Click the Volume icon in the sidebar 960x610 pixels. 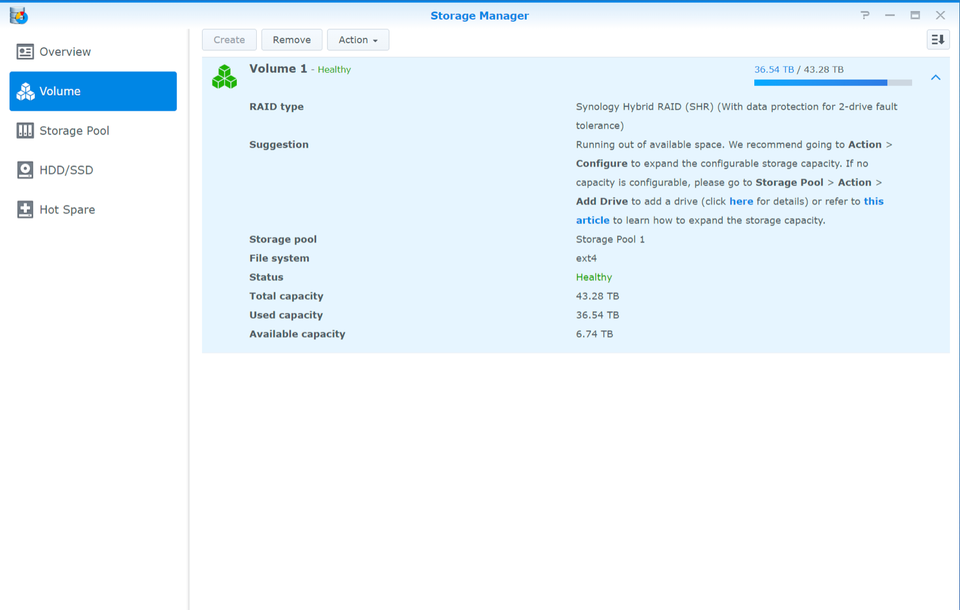click(x=25, y=91)
